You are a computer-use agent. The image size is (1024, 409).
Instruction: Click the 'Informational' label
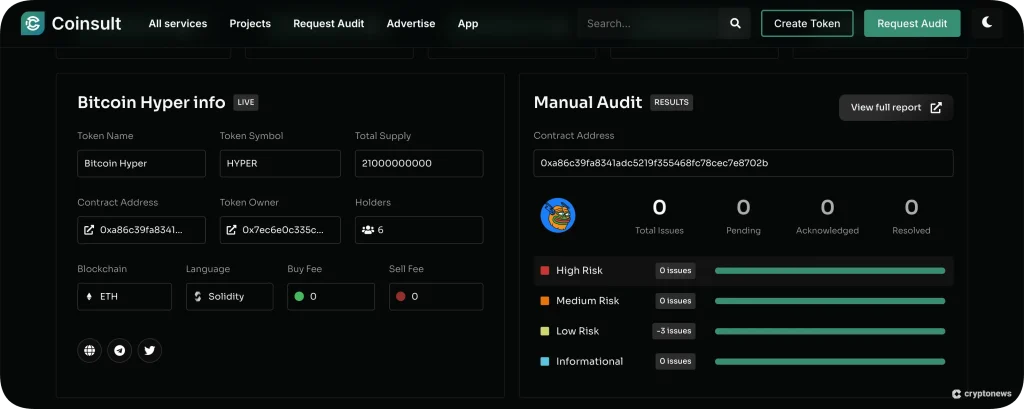coord(590,361)
